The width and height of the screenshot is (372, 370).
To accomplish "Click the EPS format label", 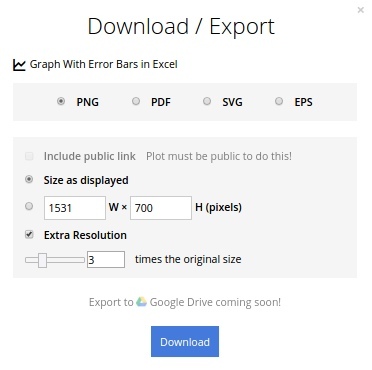I will click(303, 102).
